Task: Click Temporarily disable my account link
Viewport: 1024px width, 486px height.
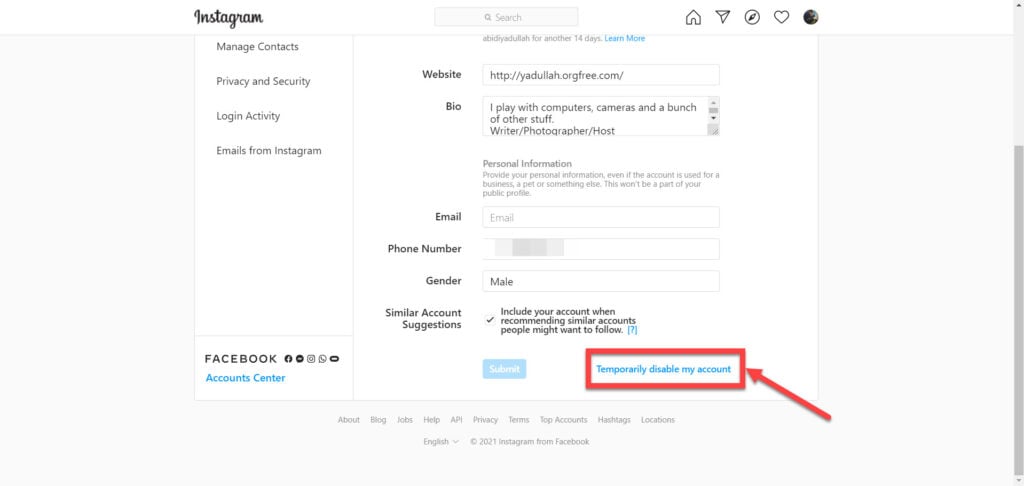Action: pos(664,369)
